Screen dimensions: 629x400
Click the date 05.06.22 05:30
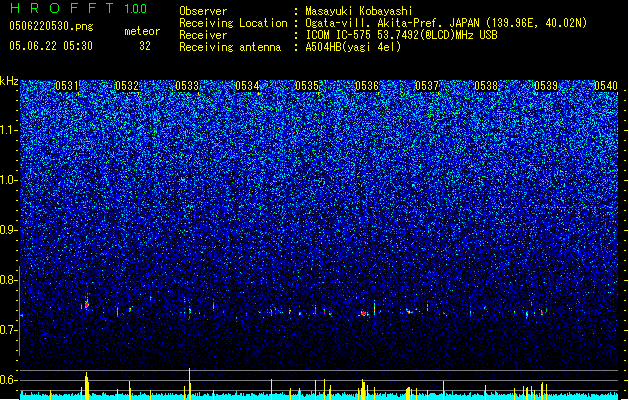click(51, 46)
